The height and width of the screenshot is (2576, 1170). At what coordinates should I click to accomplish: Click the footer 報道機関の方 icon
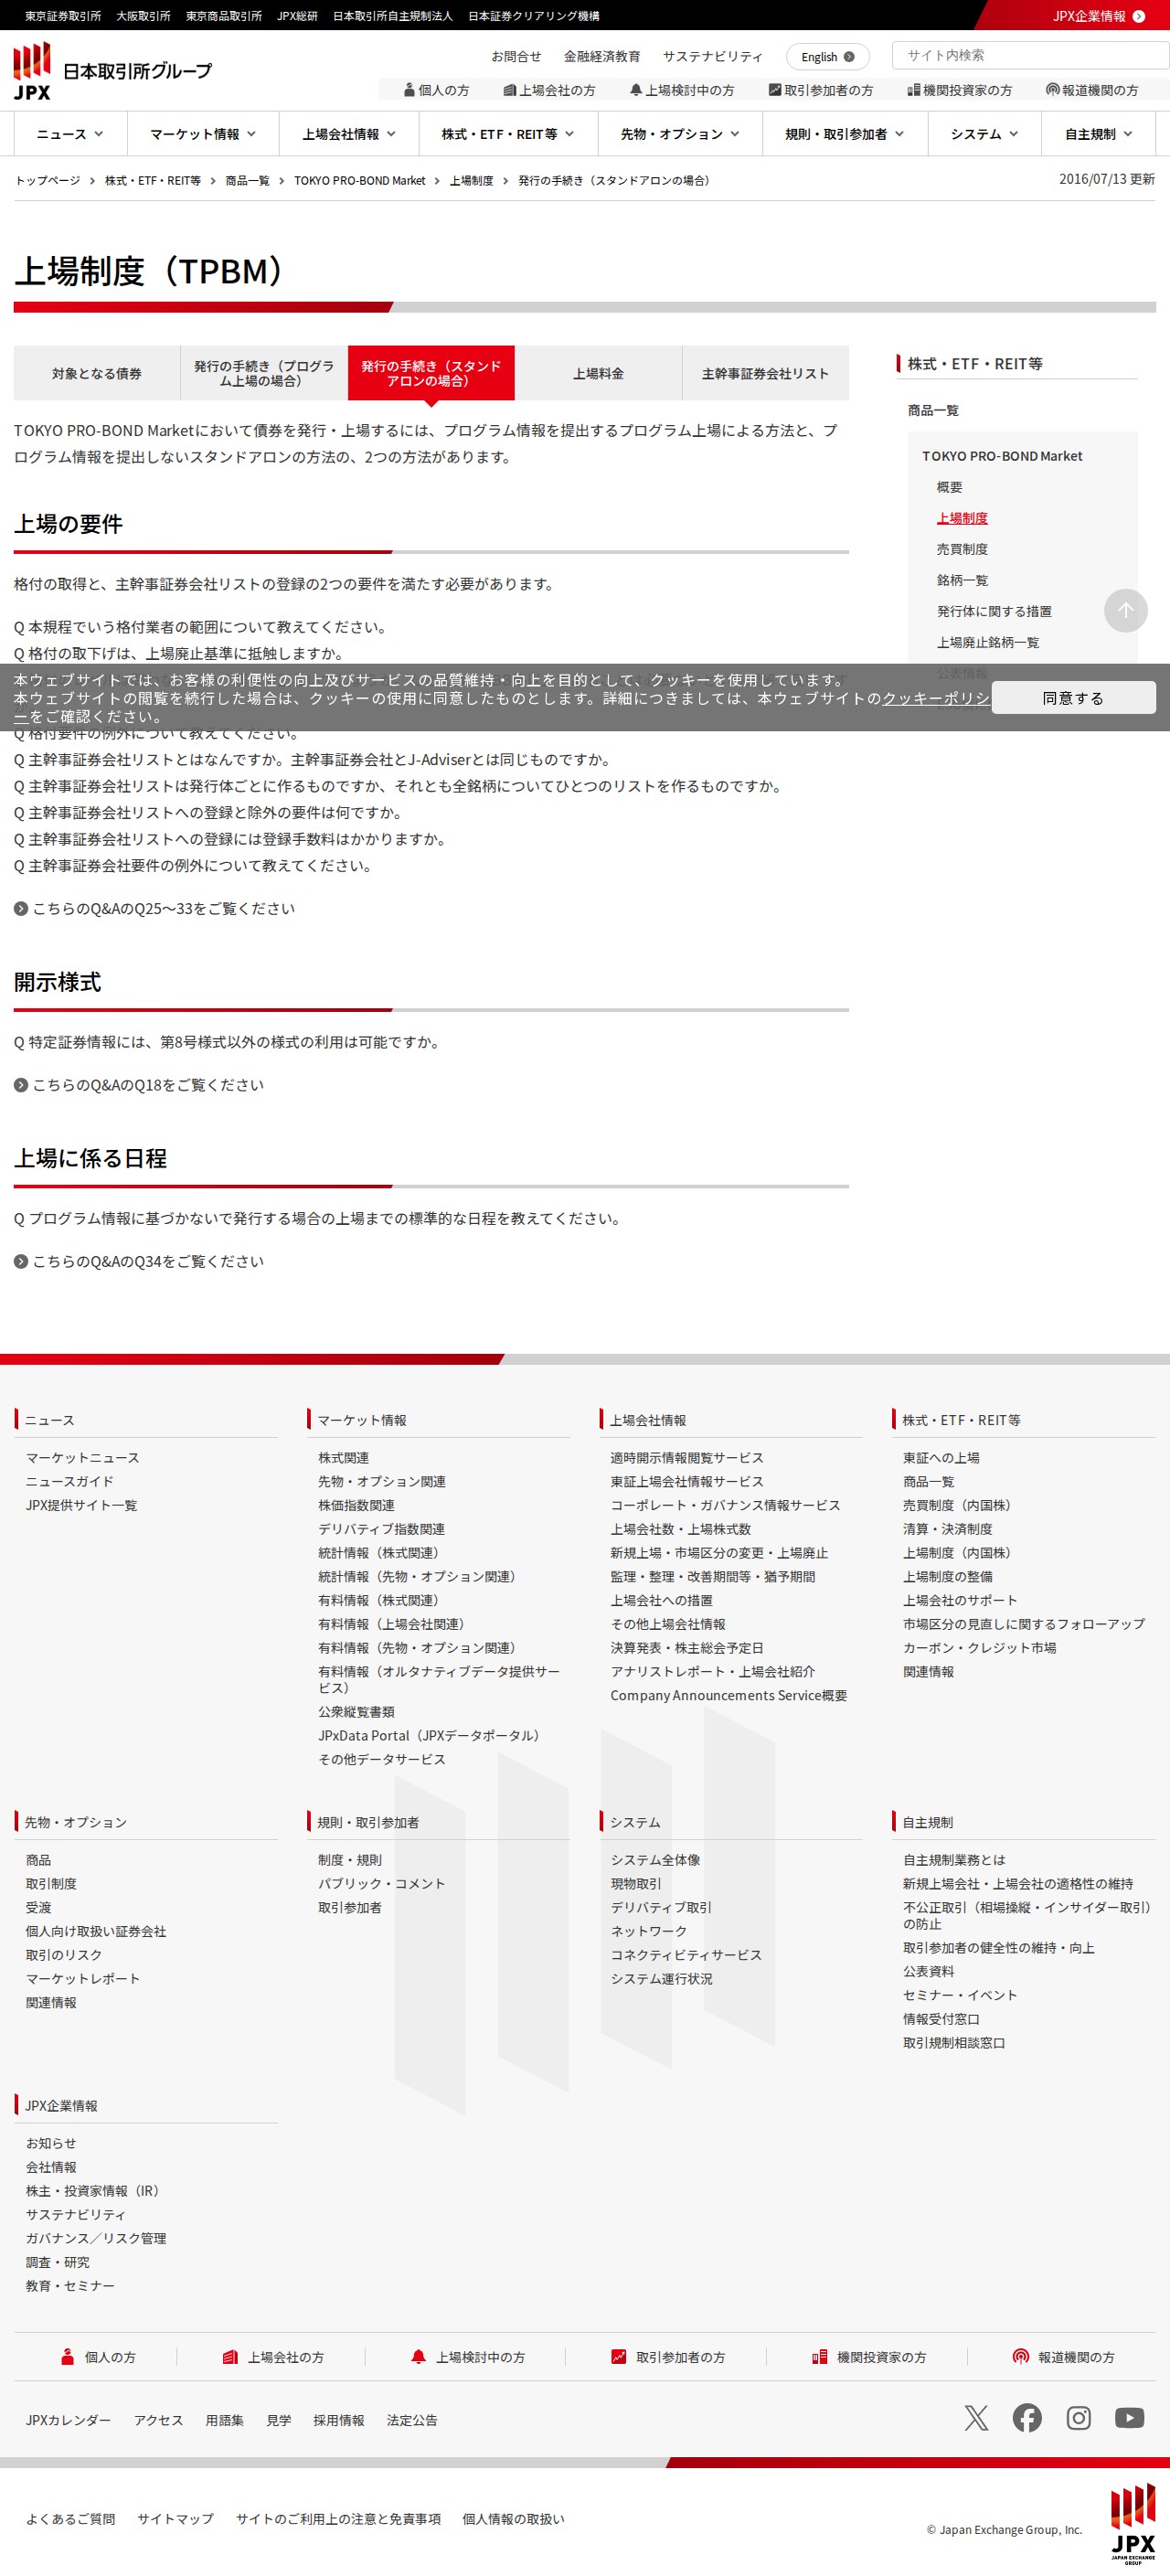[x=1020, y=2357]
